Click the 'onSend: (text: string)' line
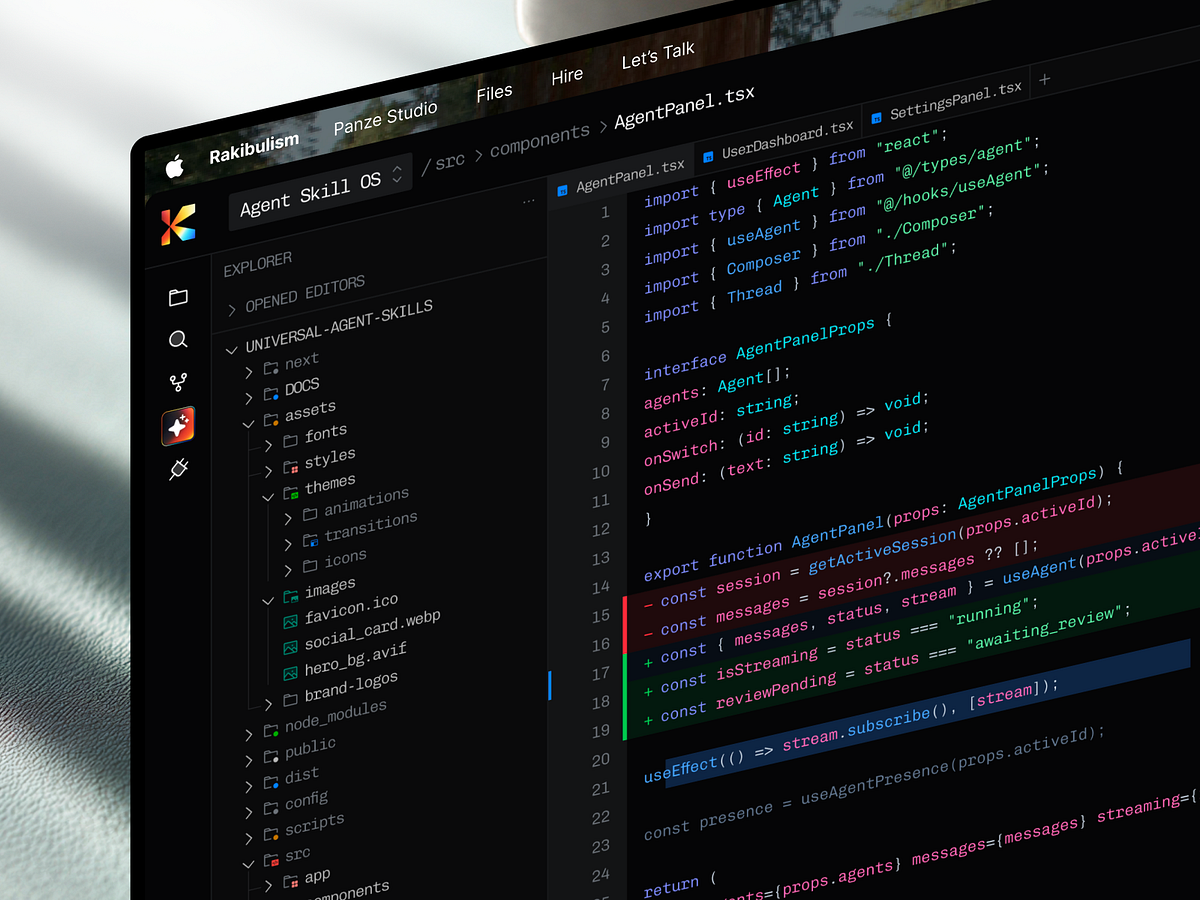The height and width of the screenshot is (900, 1200). pyautogui.click(x=786, y=457)
